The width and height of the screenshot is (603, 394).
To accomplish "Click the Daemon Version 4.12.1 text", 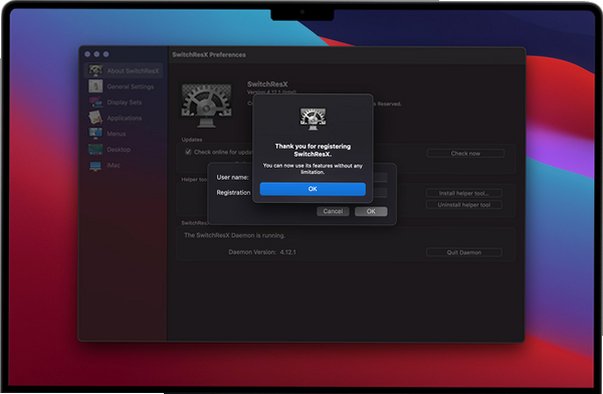I will coord(262,252).
